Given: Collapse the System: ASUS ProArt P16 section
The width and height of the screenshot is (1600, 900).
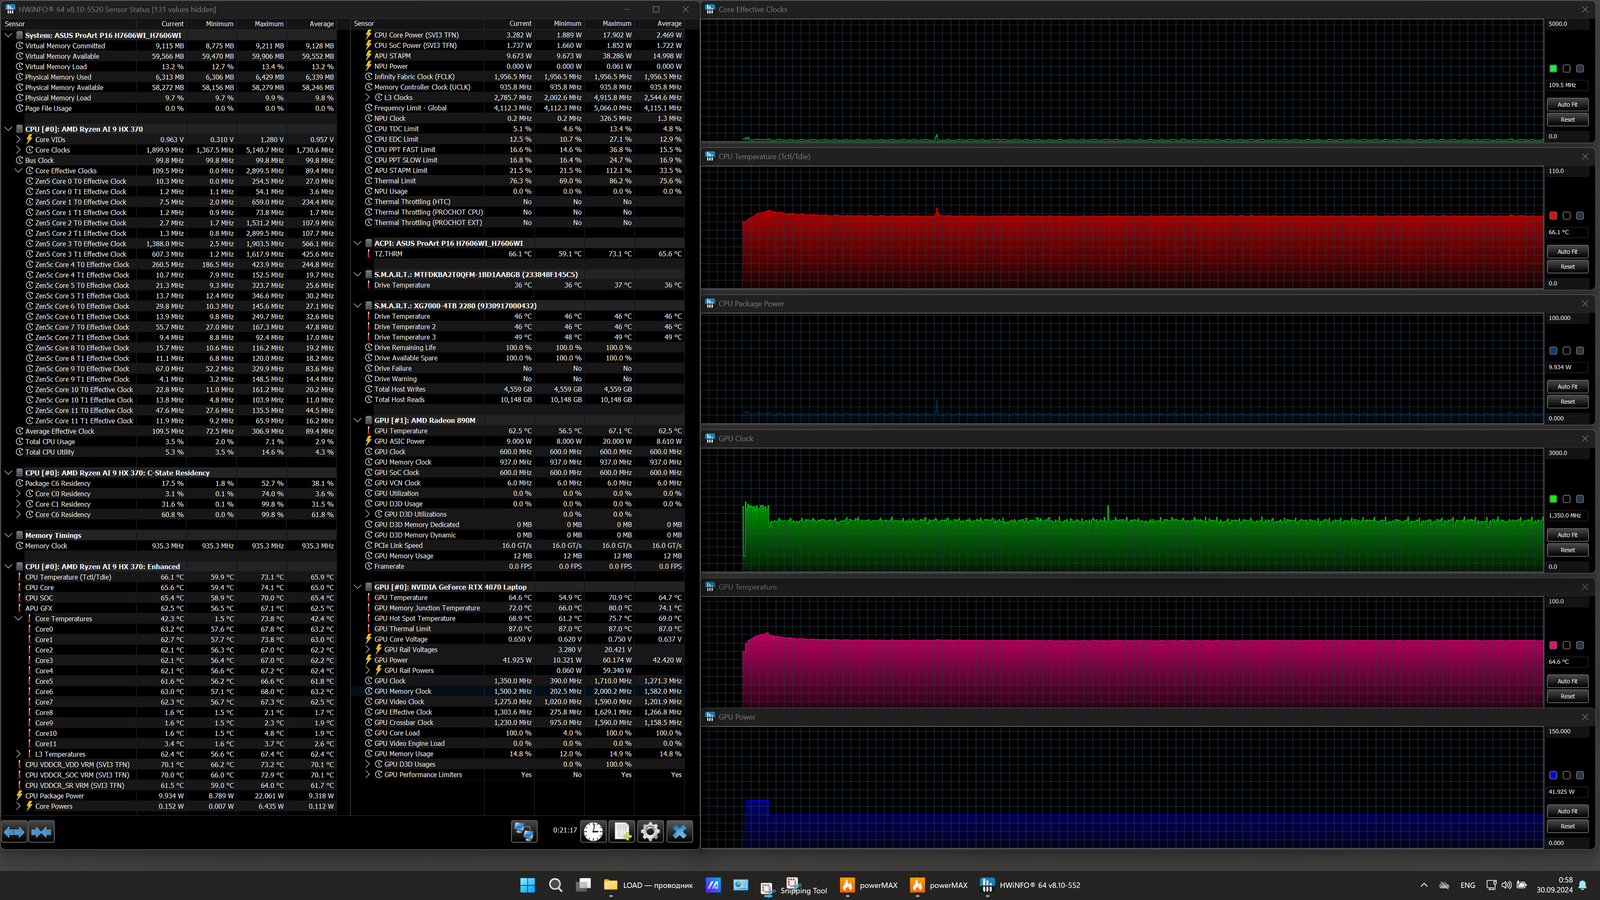Looking at the screenshot, I should click(8, 35).
